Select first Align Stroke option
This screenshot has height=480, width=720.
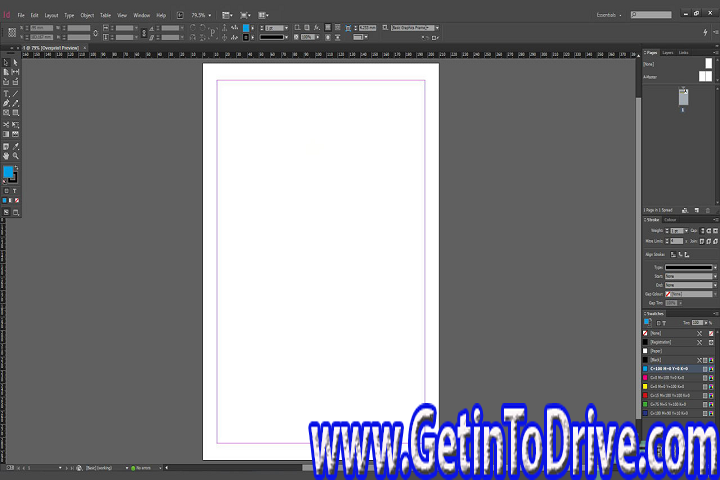click(x=673, y=254)
